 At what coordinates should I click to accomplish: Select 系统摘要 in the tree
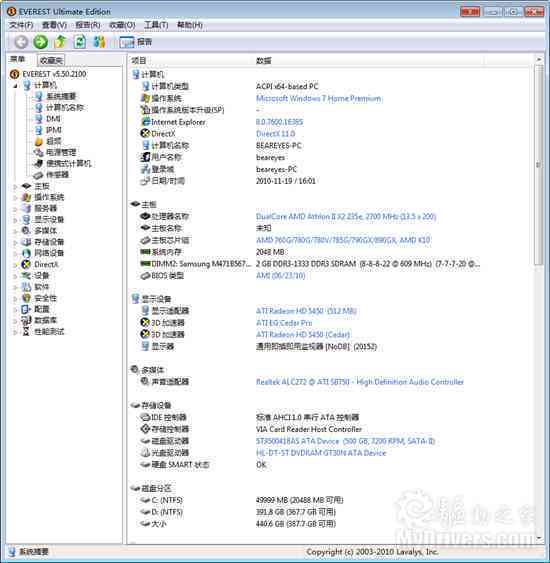[x=61, y=96]
